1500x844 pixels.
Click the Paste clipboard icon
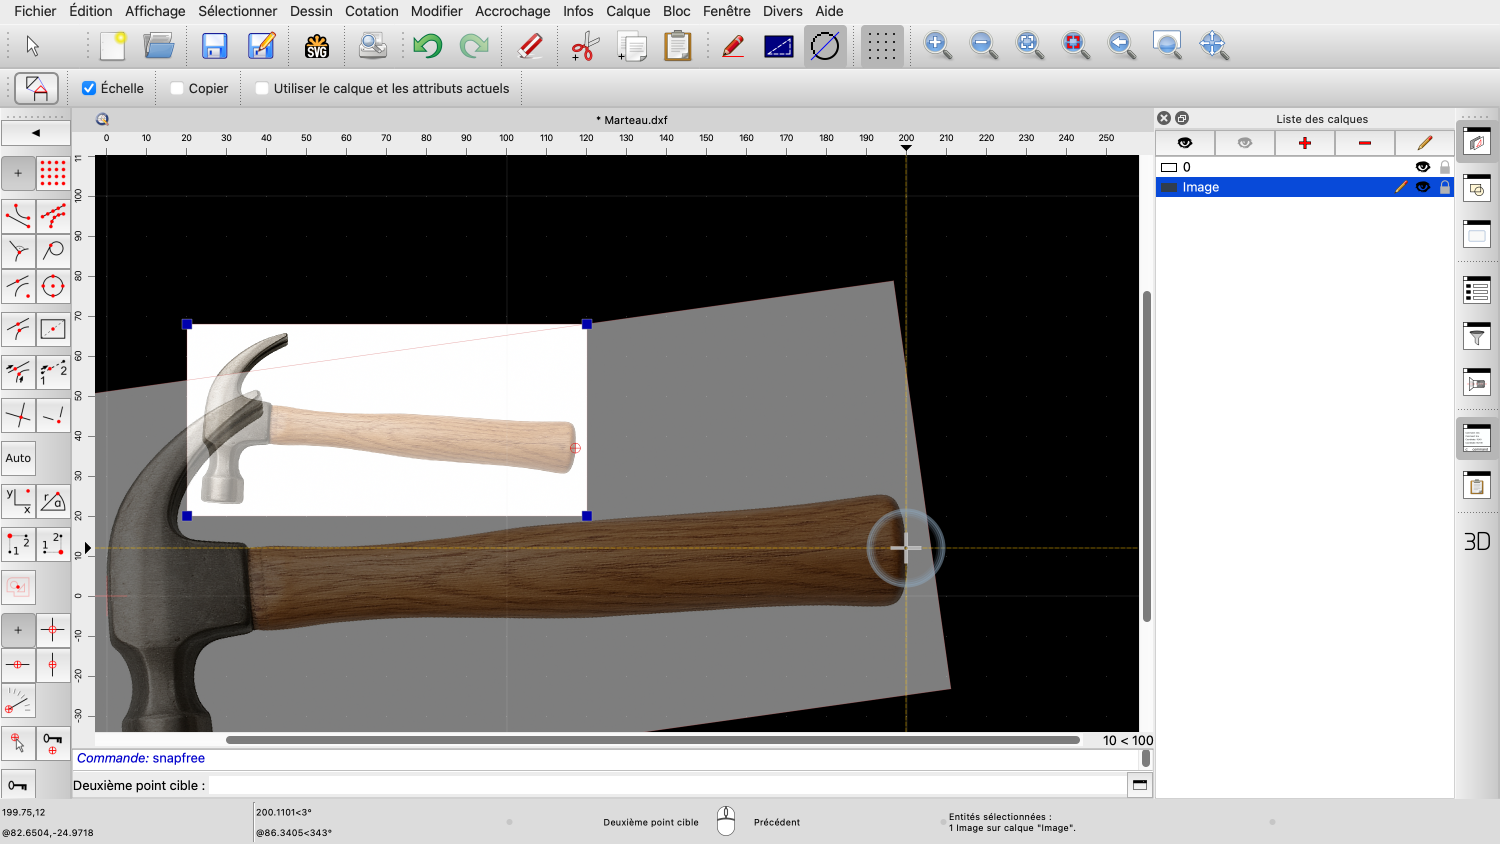tap(678, 46)
